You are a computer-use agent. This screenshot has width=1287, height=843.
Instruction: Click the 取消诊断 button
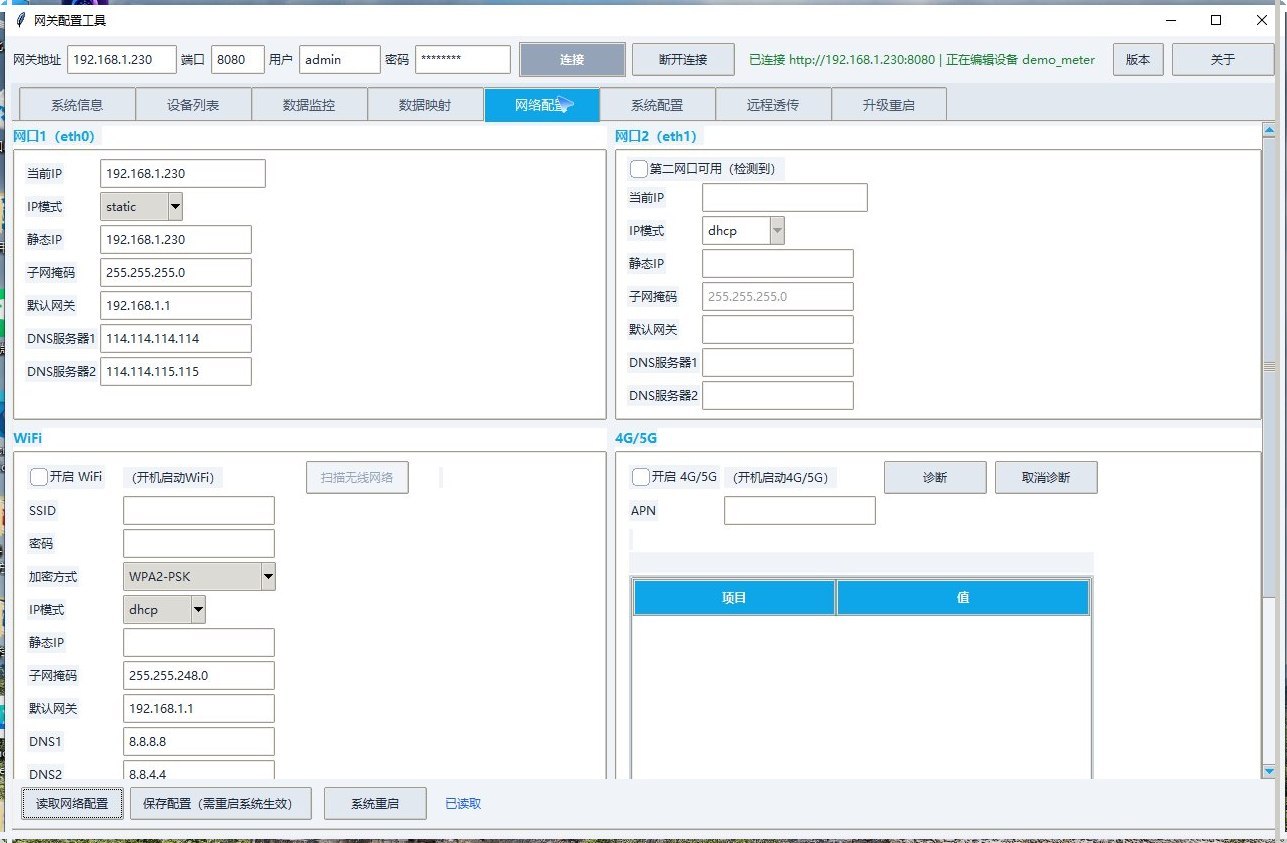pyautogui.click(x=1046, y=478)
